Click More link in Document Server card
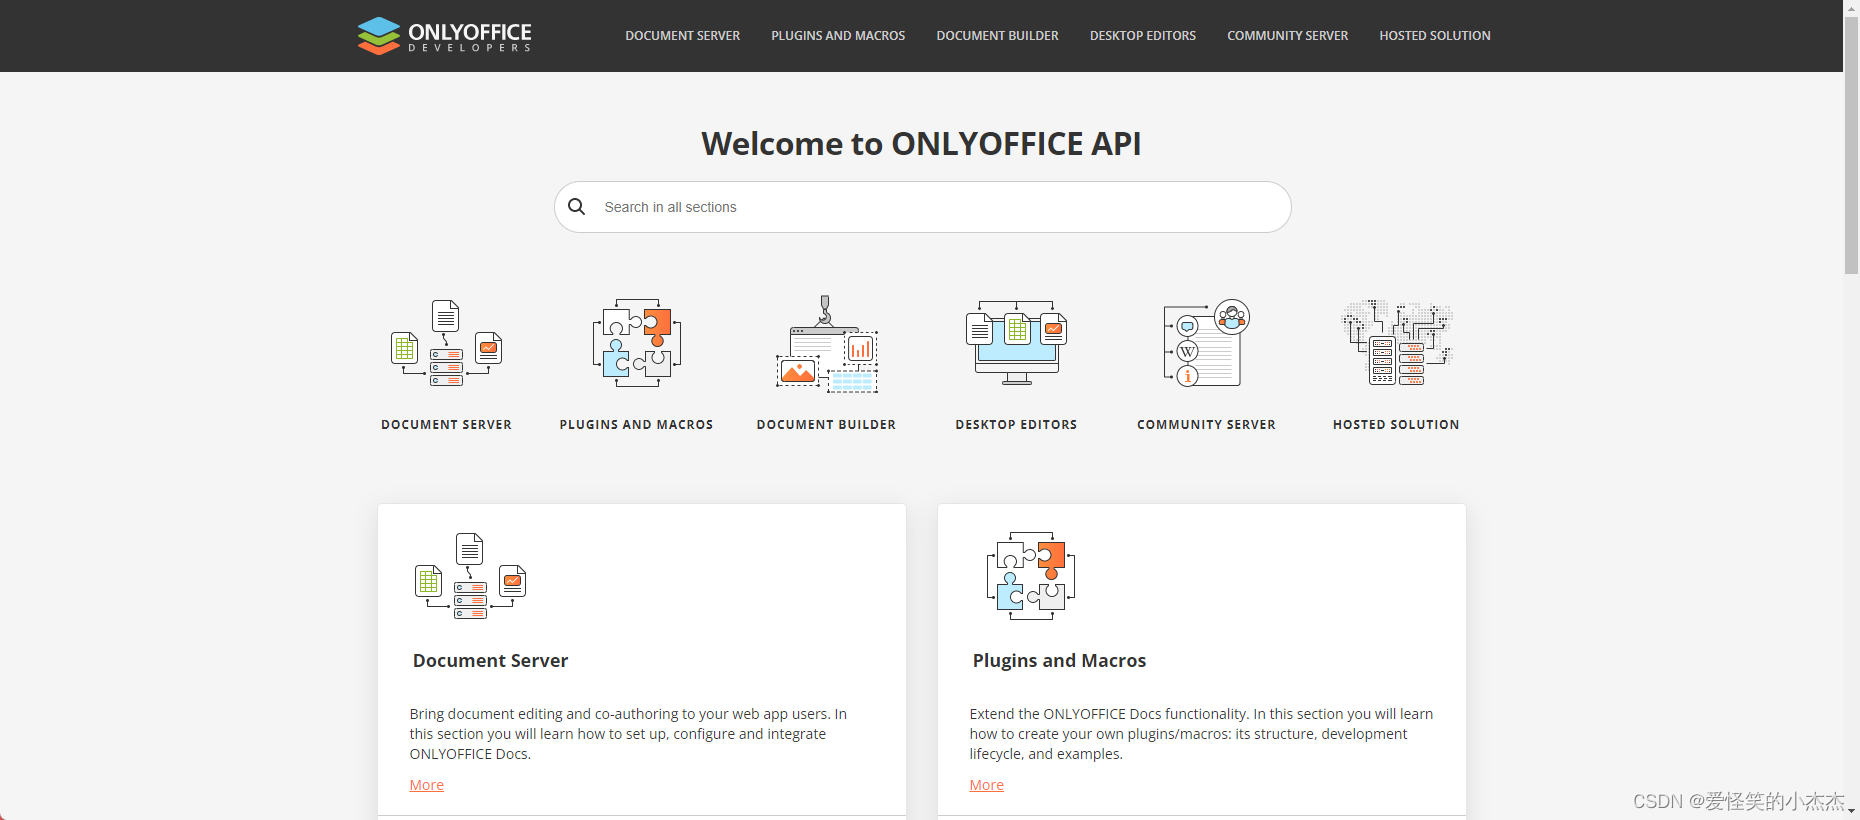The width and height of the screenshot is (1860, 820). coord(427,785)
